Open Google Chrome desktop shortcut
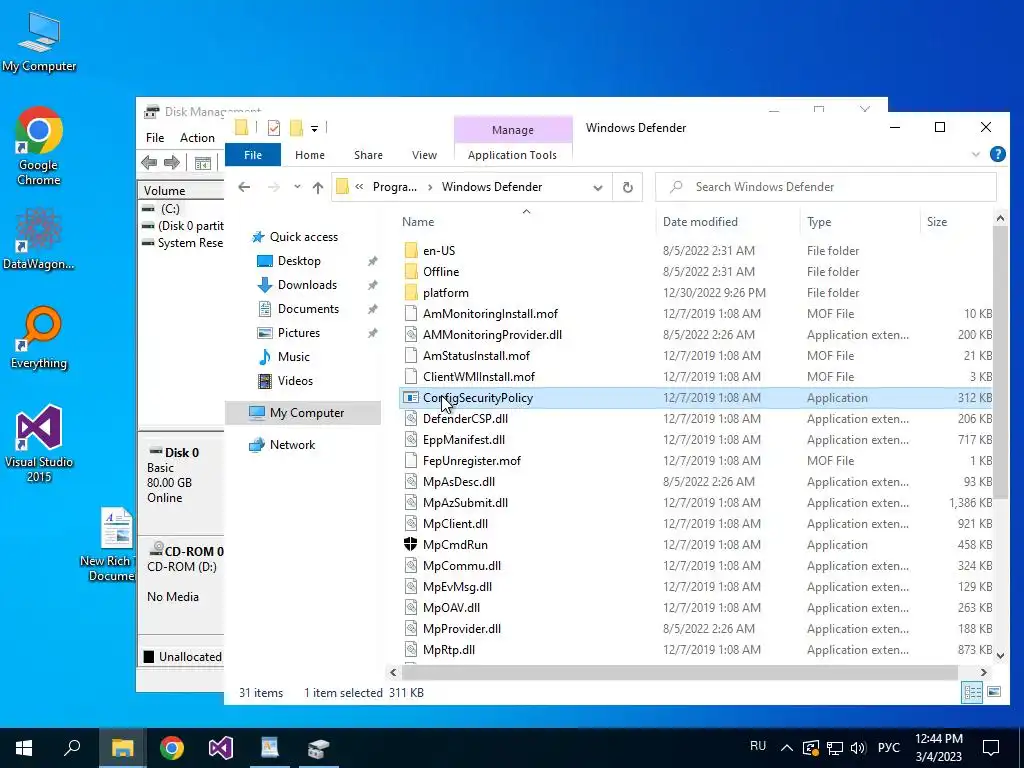1024x768 pixels. (x=39, y=146)
